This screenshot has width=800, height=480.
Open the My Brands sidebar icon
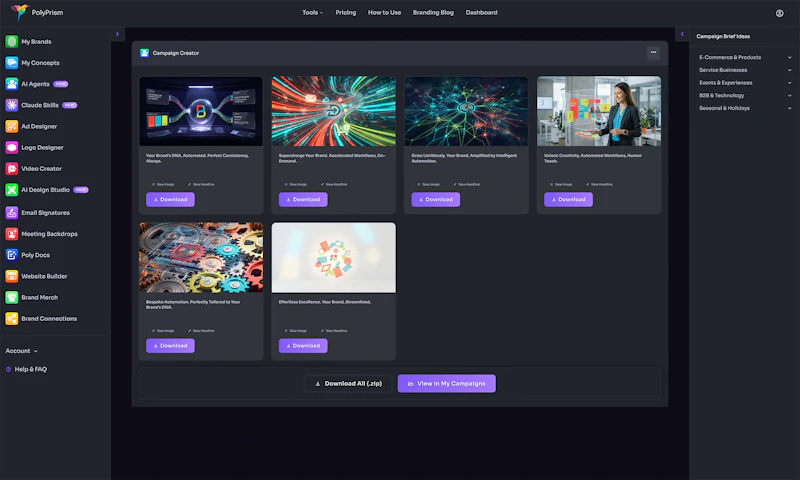pyautogui.click(x=11, y=41)
